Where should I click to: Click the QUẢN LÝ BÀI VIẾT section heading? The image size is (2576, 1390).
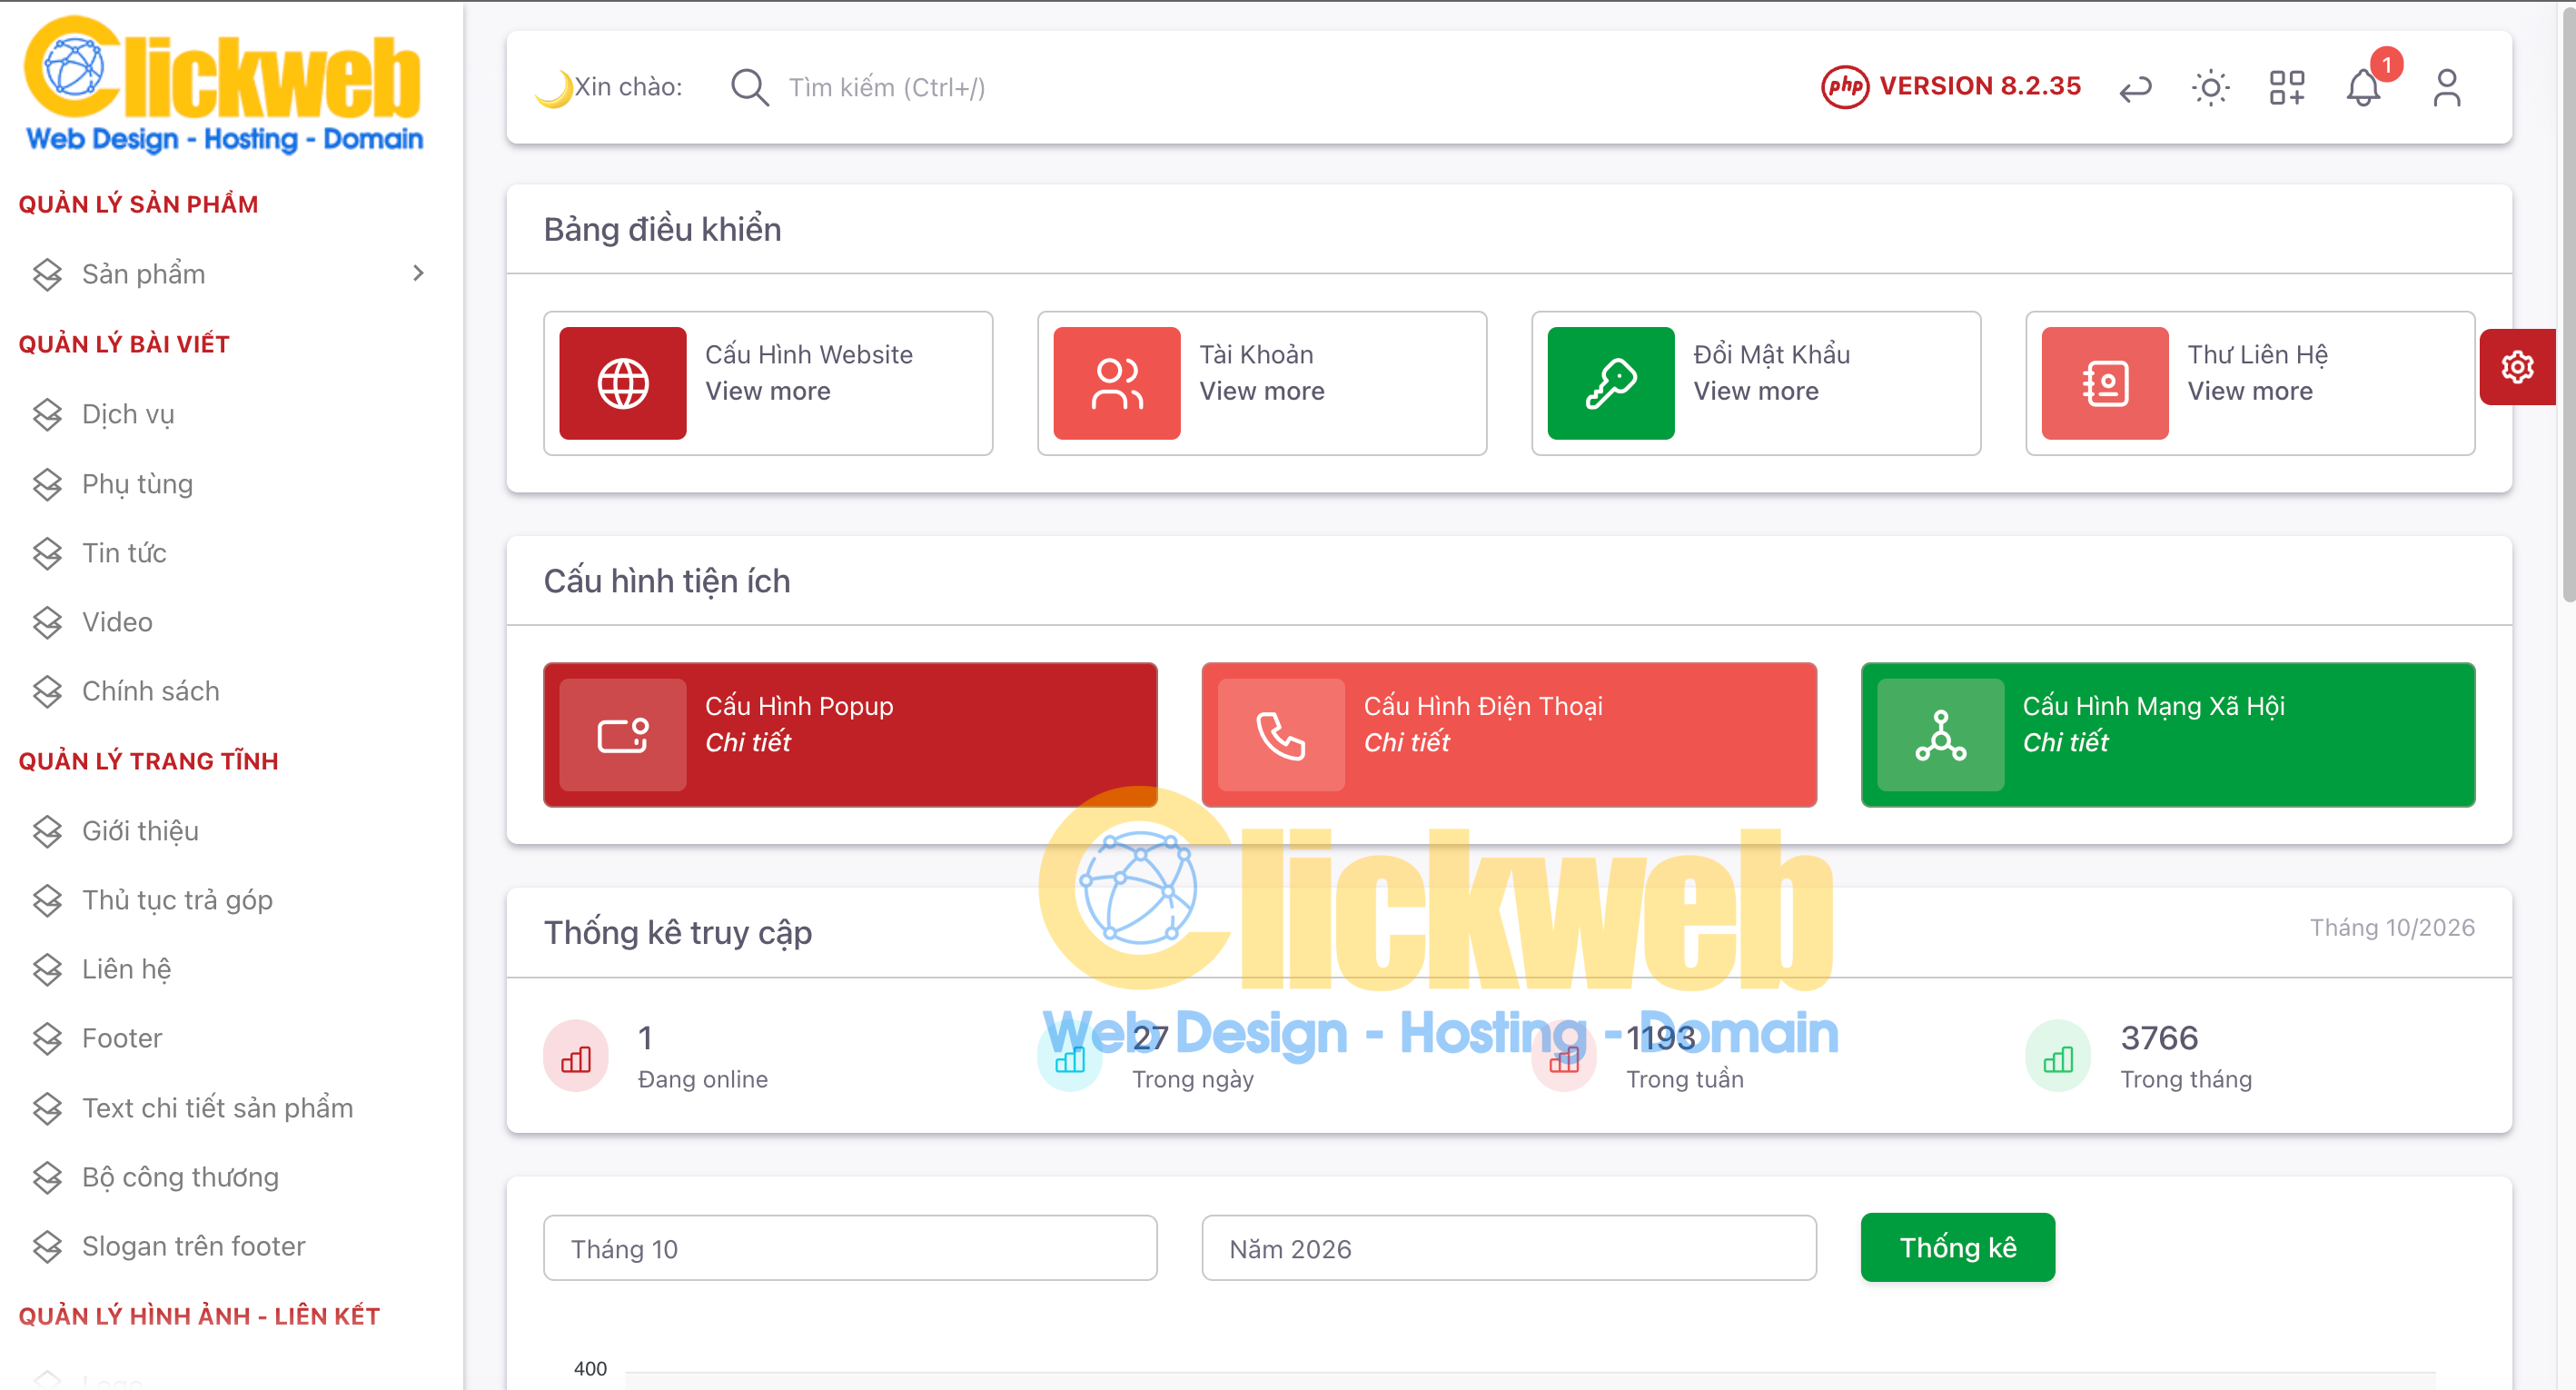(x=124, y=344)
